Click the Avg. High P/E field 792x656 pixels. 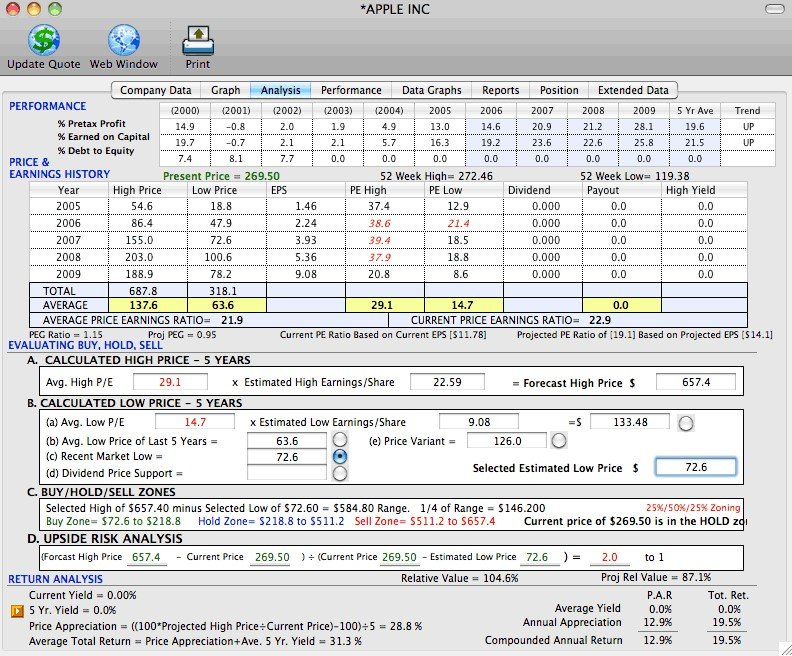[x=170, y=382]
